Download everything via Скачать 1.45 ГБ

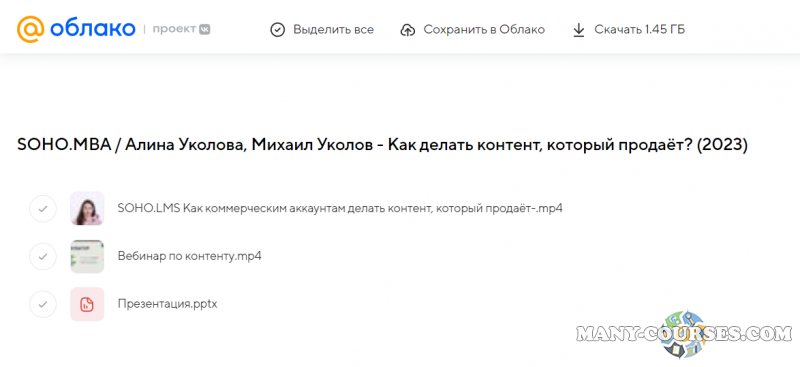[639, 30]
